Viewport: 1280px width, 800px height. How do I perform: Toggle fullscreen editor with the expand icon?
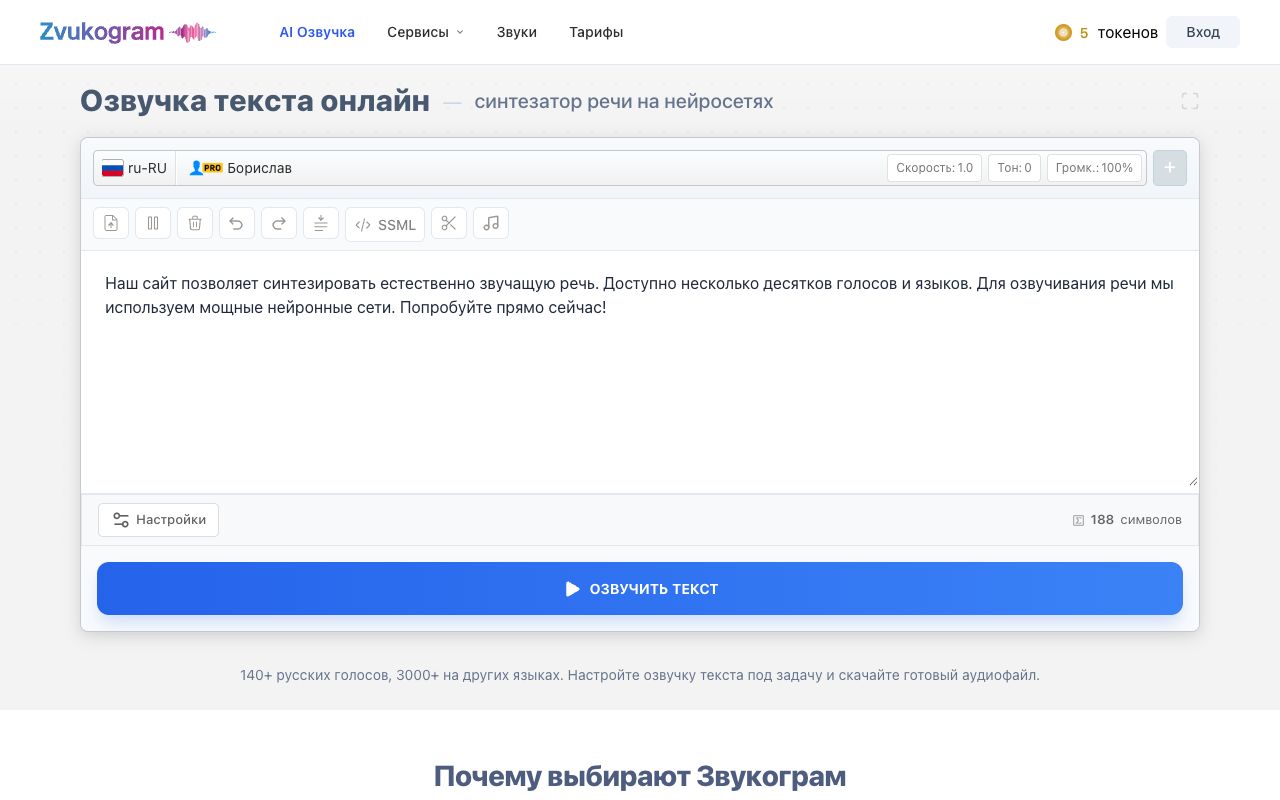(x=1190, y=101)
